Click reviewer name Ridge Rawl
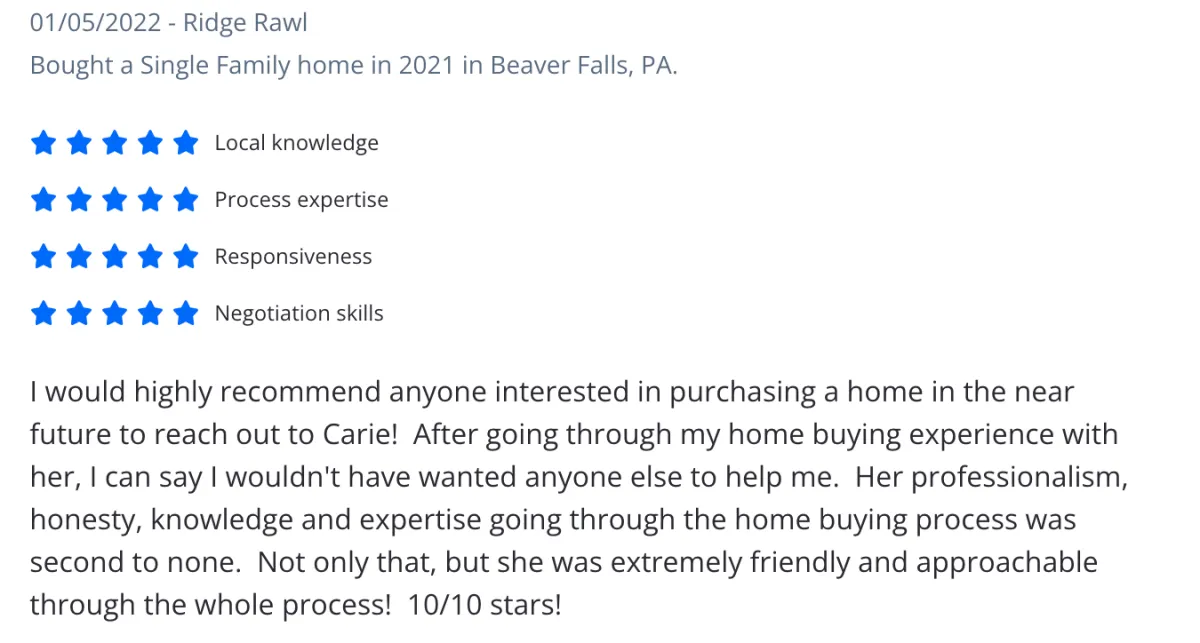This screenshot has width=1200, height=643. click(246, 23)
